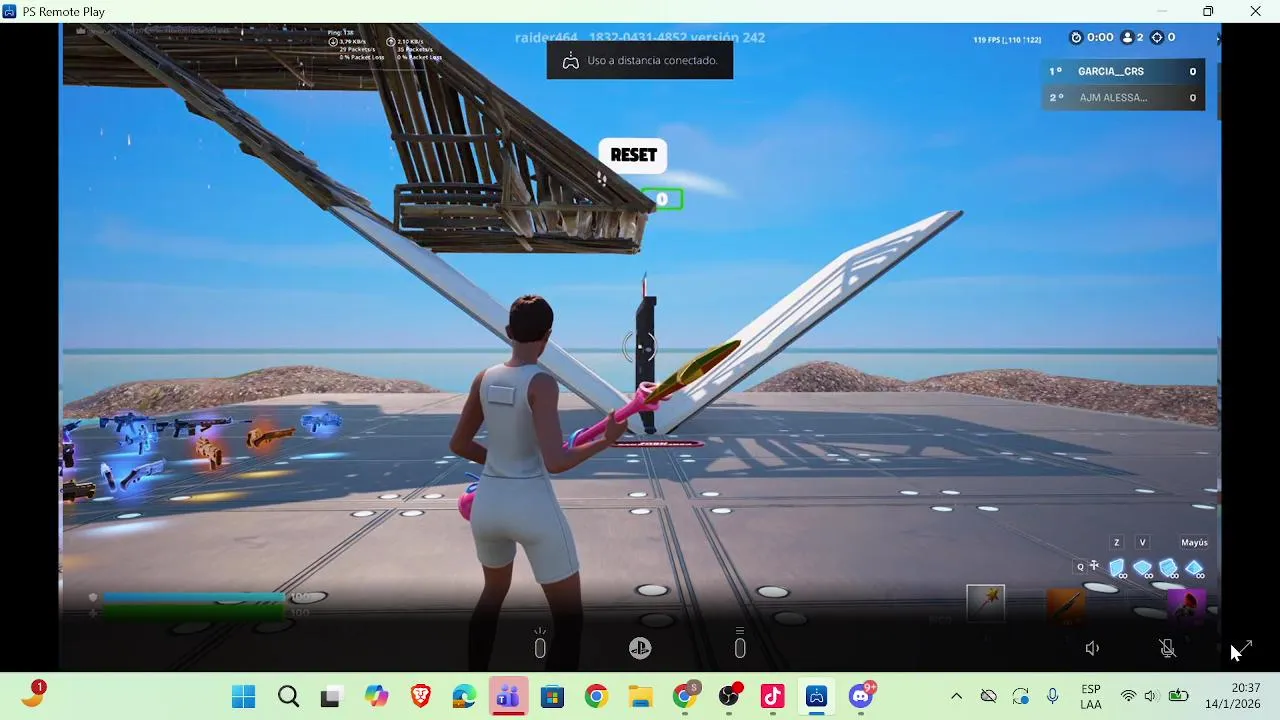Select the orange weapon inventory slot
Viewport: 1280px width, 720px height.
(1065, 606)
